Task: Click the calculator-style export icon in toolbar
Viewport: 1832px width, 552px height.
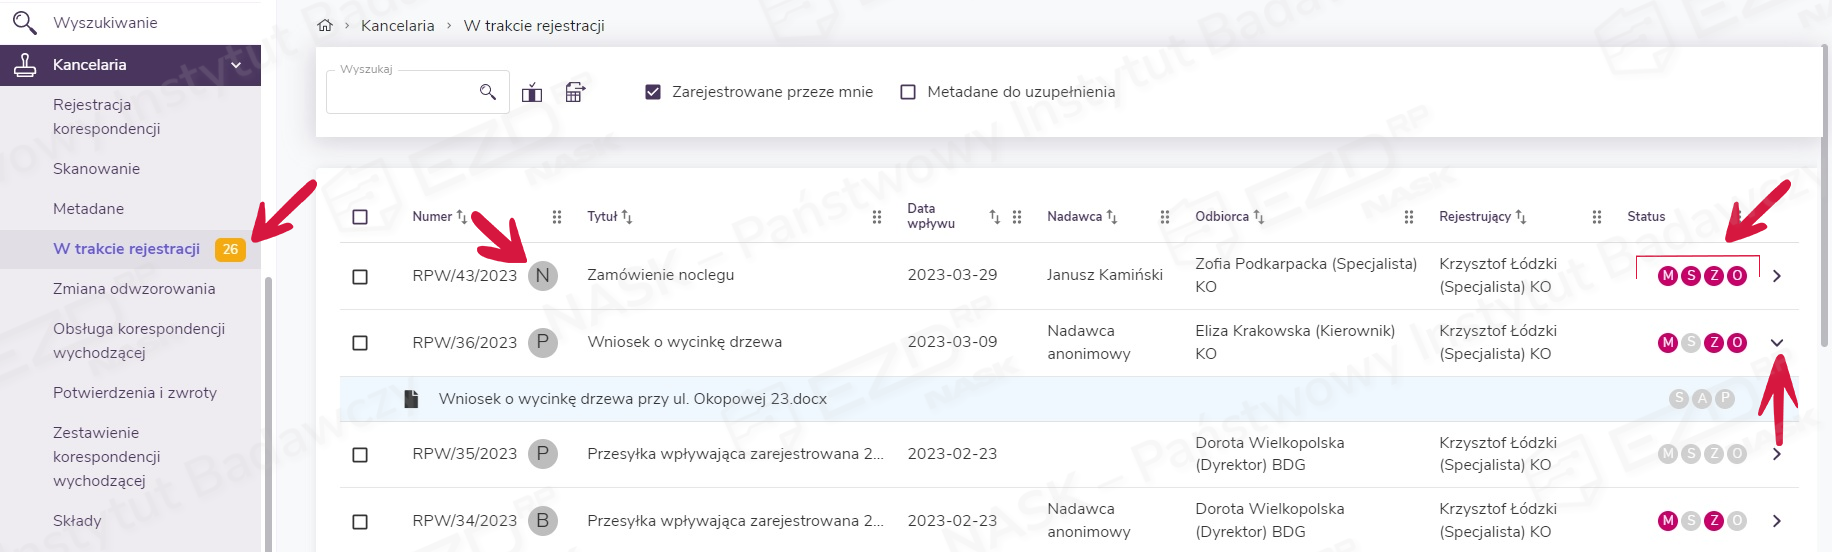Action: click(x=575, y=93)
